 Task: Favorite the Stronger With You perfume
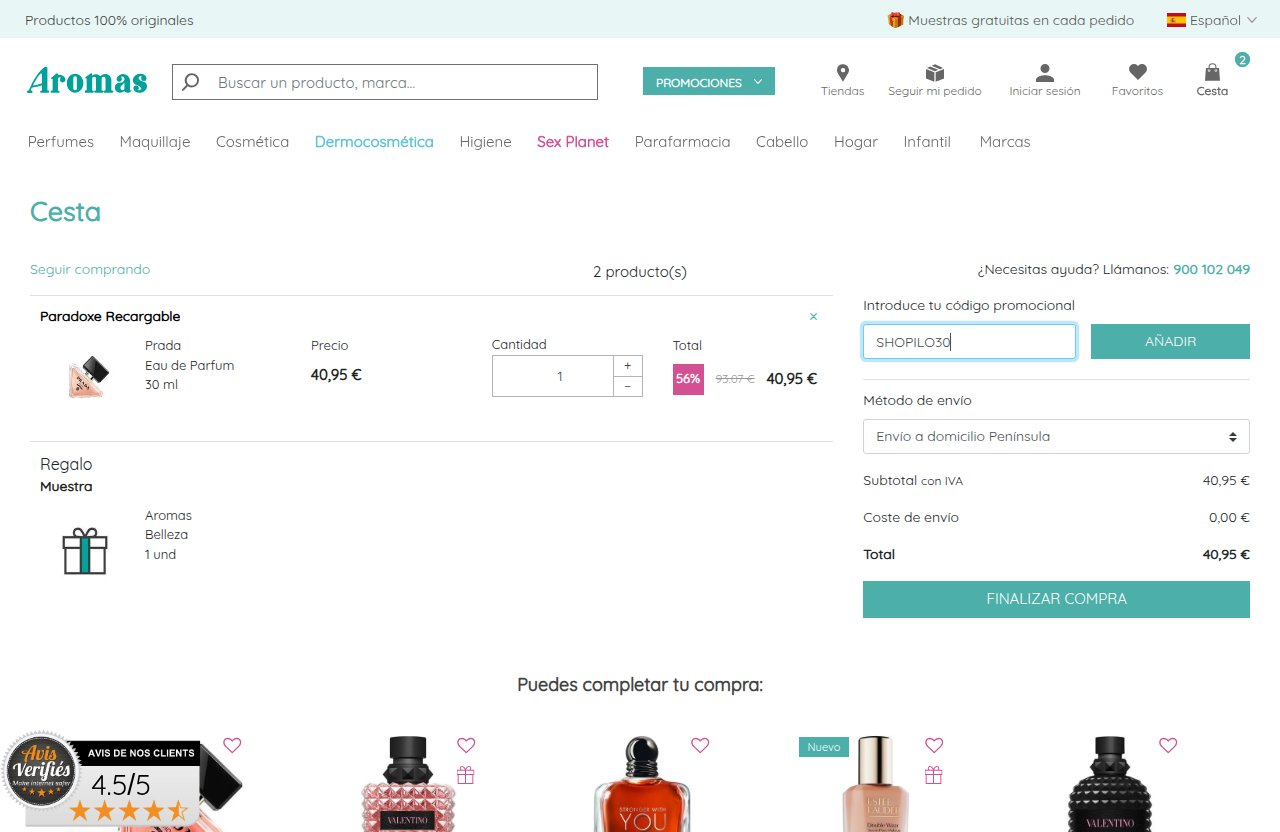click(x=700, y=745)
